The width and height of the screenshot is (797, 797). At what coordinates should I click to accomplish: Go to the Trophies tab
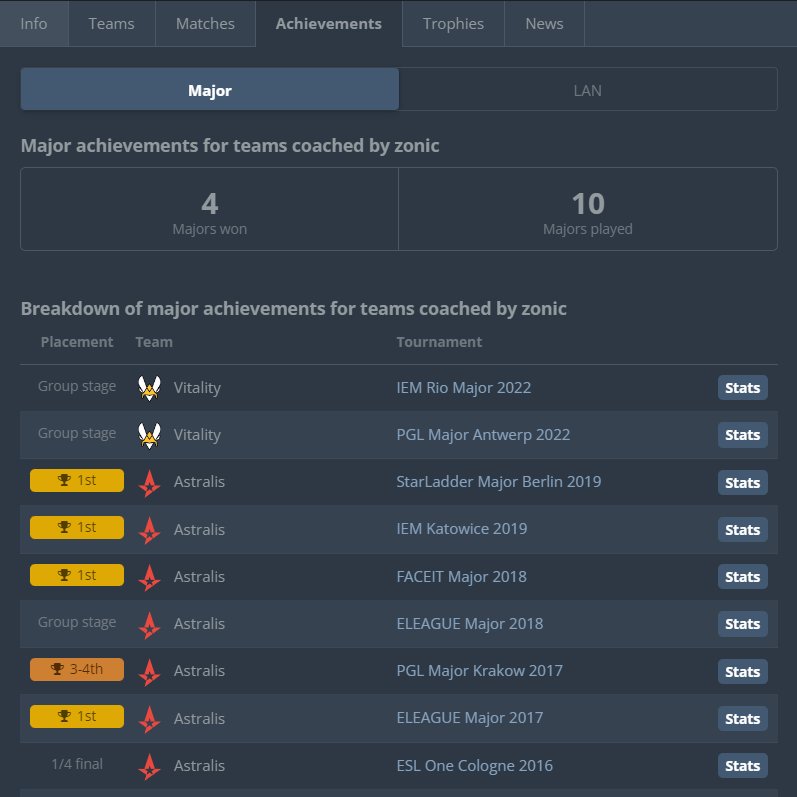(453, 23)
